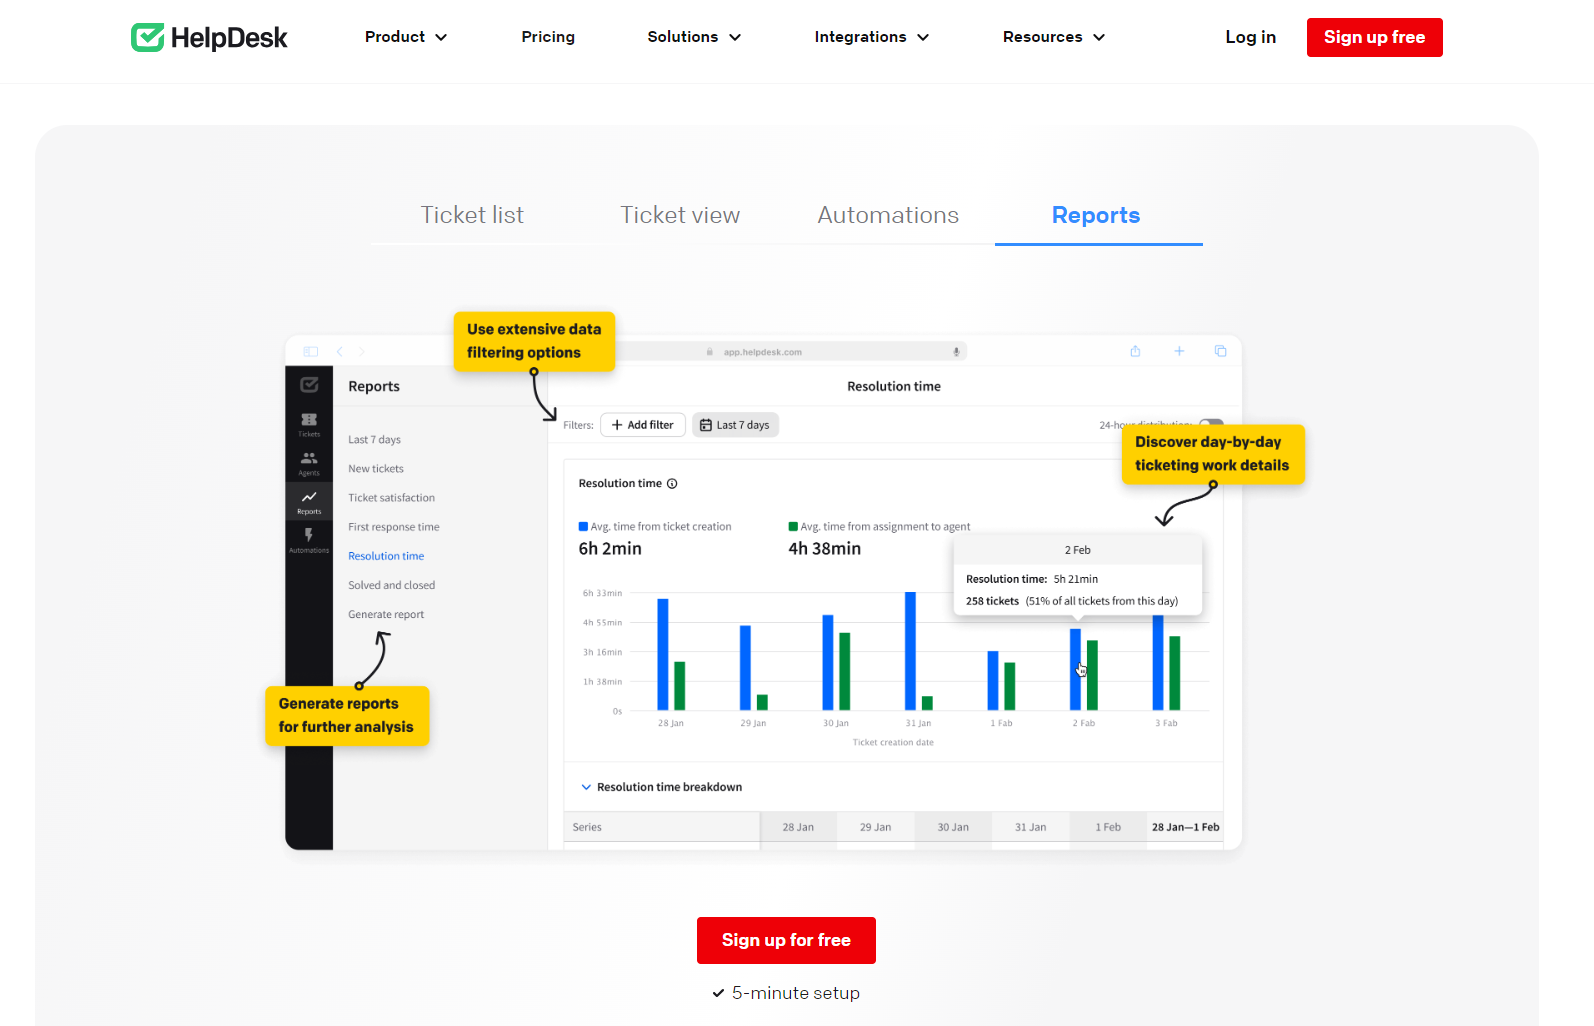Click the checkmark logo atop the app sidebar
1594x1026 pixels.
coord(309,385)
